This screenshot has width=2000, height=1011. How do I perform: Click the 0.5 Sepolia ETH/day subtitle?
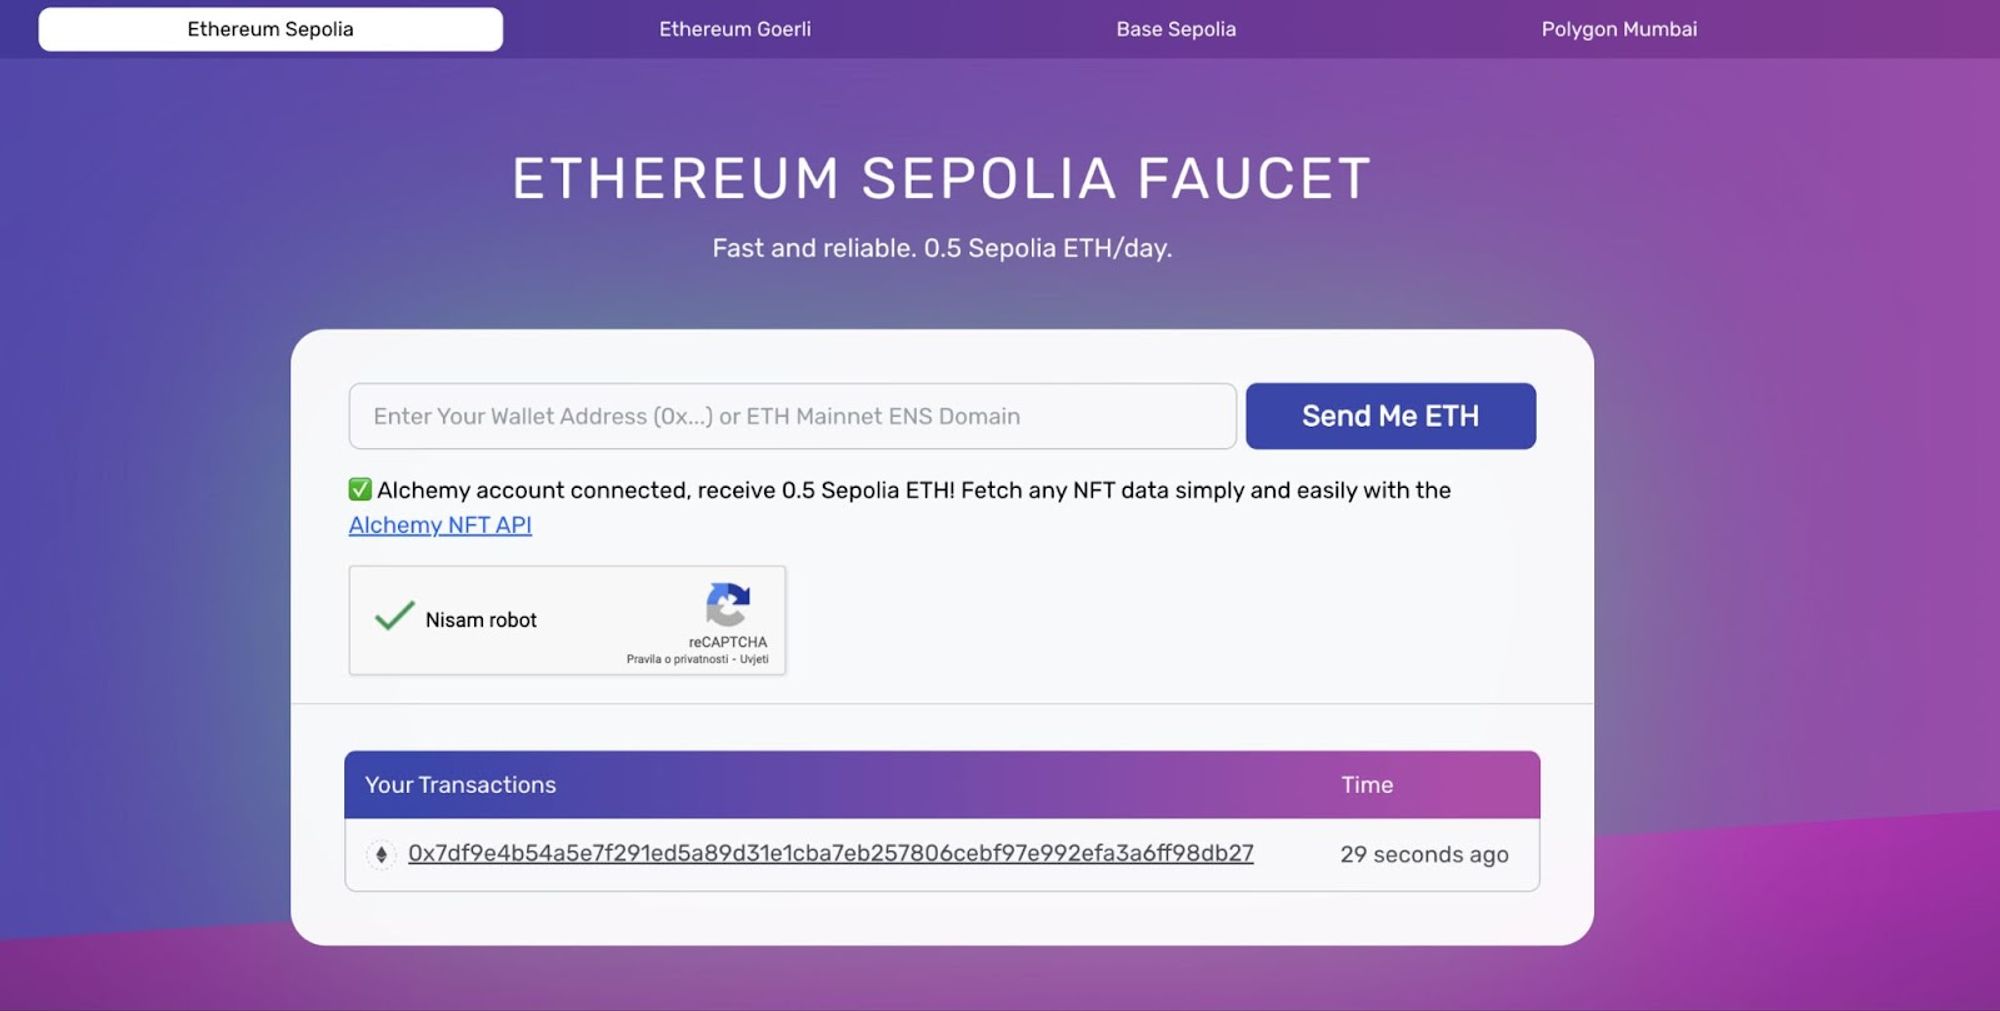(x=941, y=248)
